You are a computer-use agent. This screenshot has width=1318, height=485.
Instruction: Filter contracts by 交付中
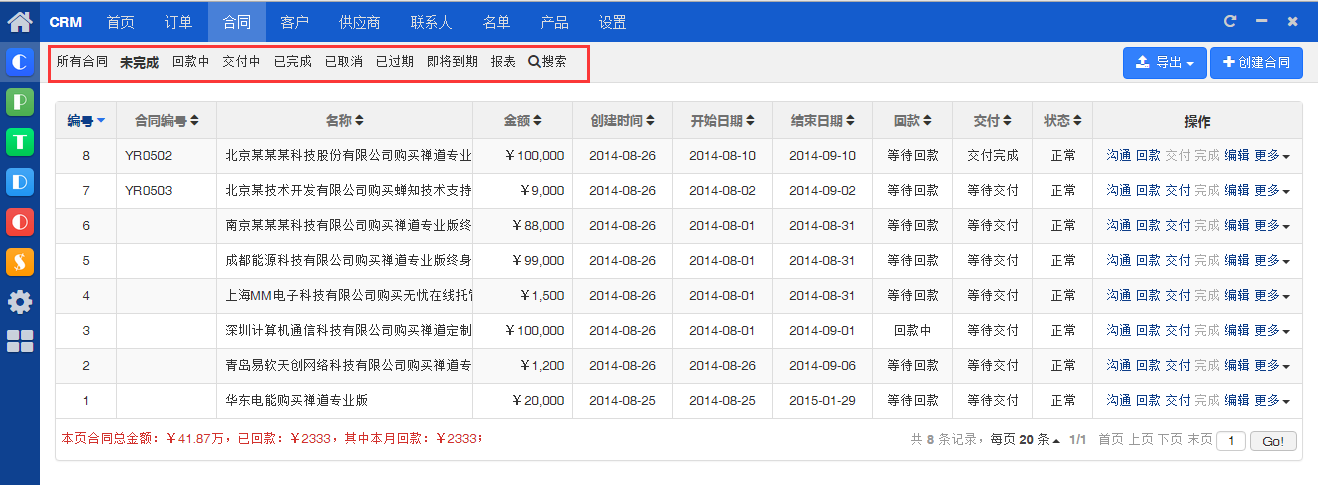click(x=242, y=62)
